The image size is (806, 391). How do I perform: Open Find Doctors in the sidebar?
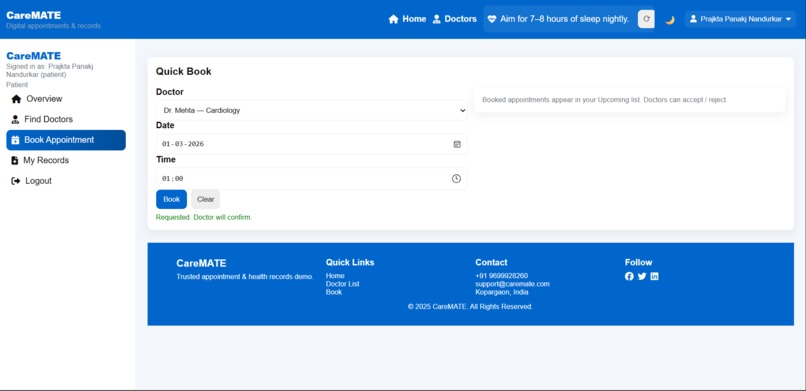(x=66, y=119)
